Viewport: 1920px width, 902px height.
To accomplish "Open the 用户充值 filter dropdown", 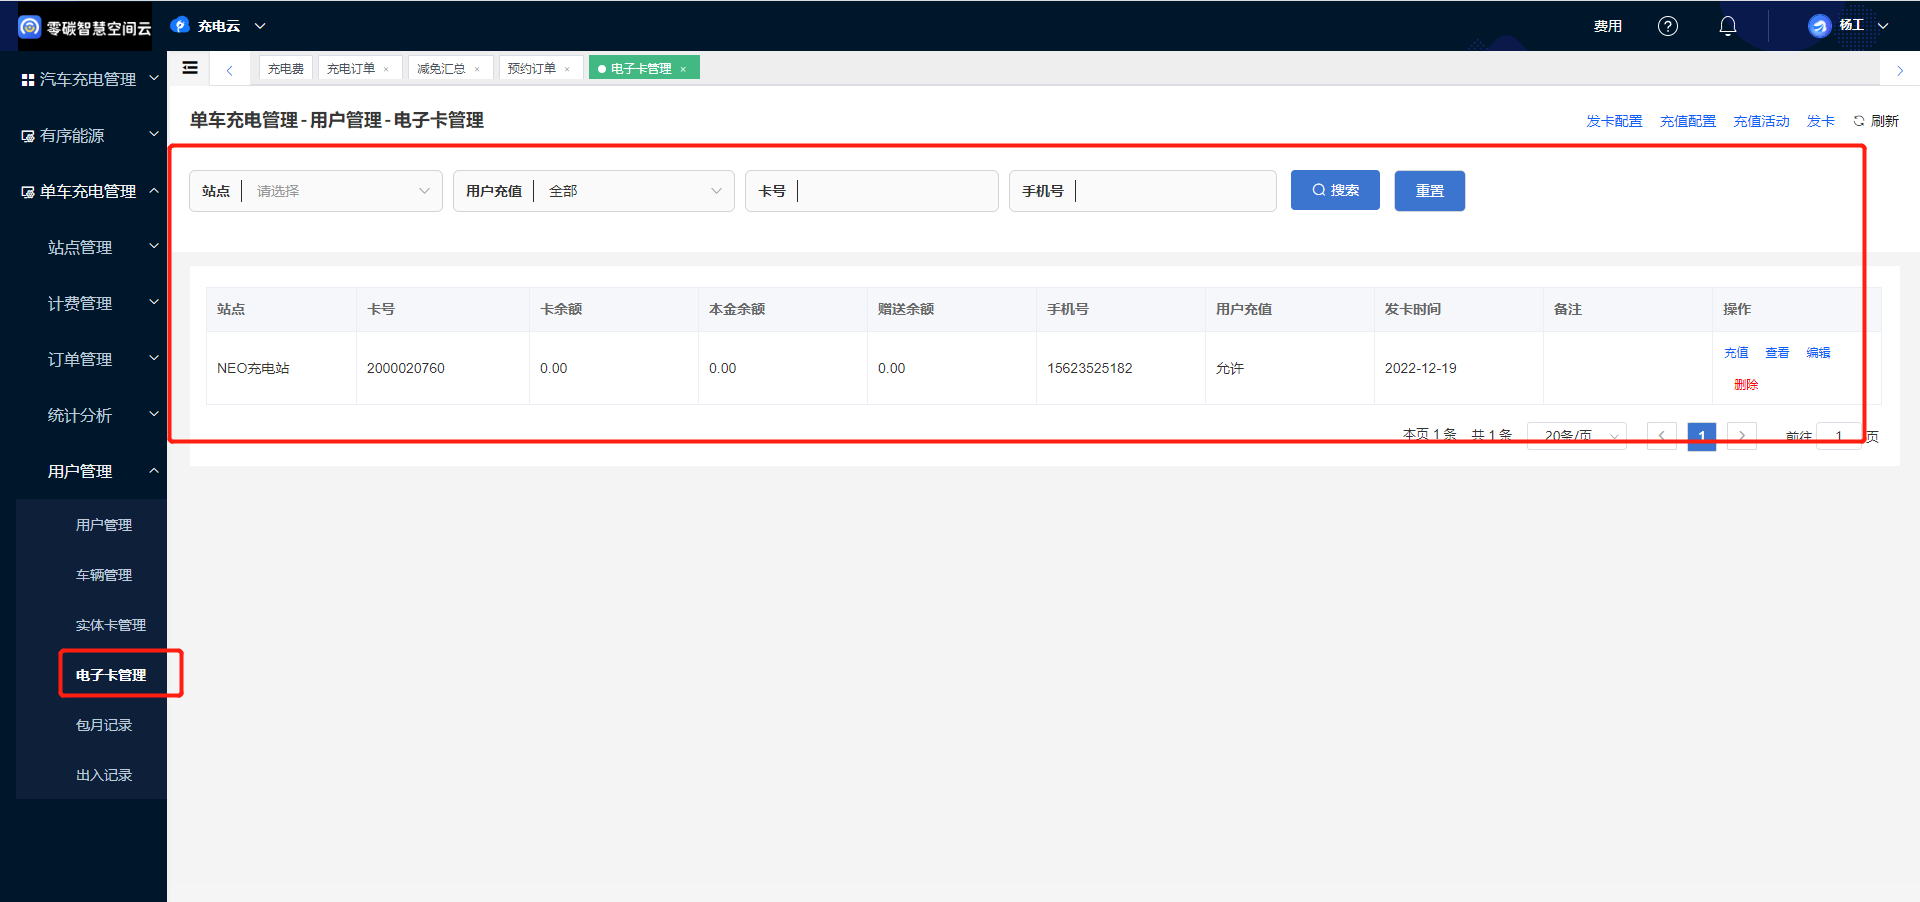I will point(594,191).
